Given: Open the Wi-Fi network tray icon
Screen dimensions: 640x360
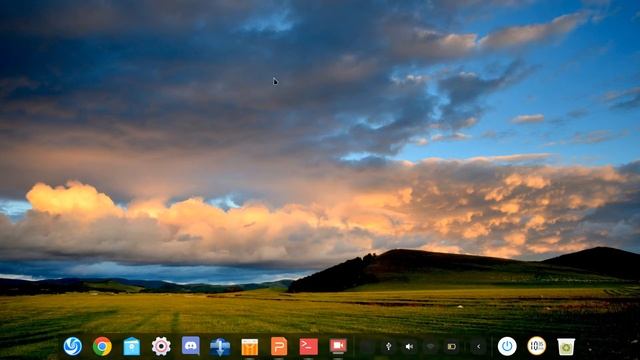Looking at the screenshot, I should click(430, 347).
